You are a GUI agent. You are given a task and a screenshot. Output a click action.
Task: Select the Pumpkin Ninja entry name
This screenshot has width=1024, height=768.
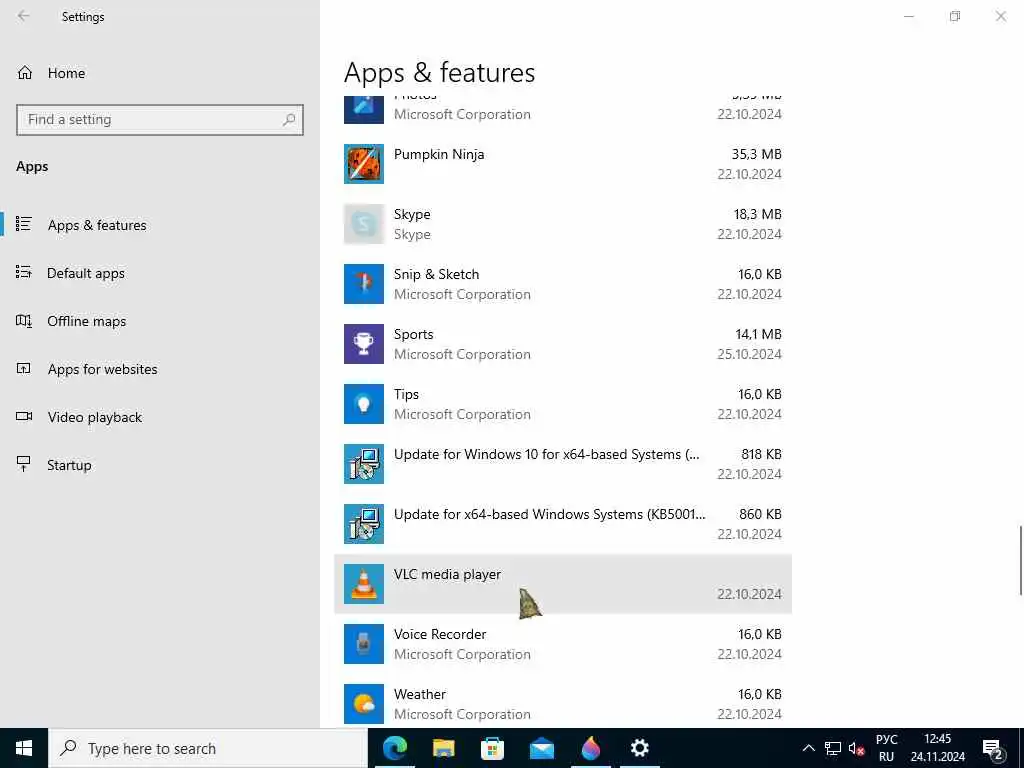439,155
